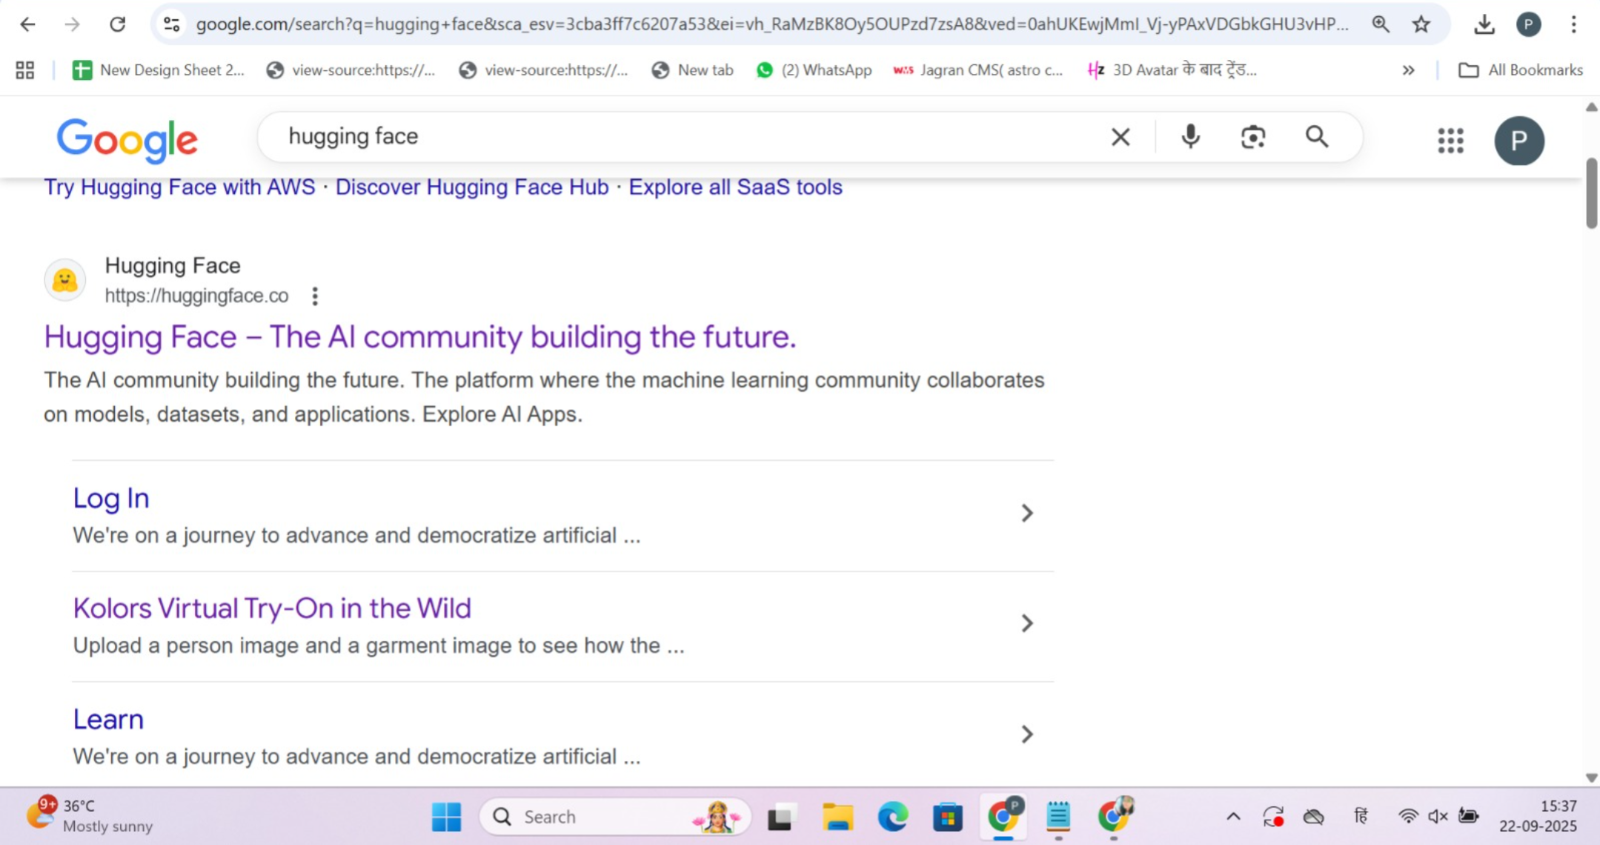The height and width of the screenshot is (845, 1600).
Task: Open the Wi-Fi network tray icon
Action: coord(1408,817)
